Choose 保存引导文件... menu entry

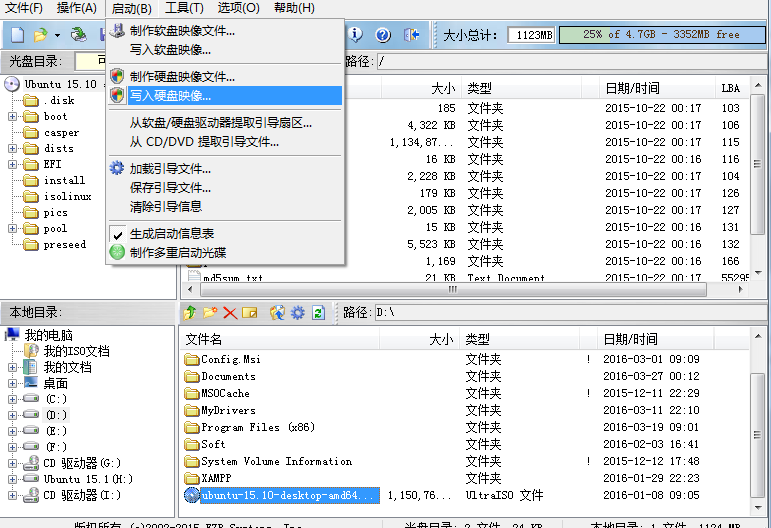coord(225,187)
